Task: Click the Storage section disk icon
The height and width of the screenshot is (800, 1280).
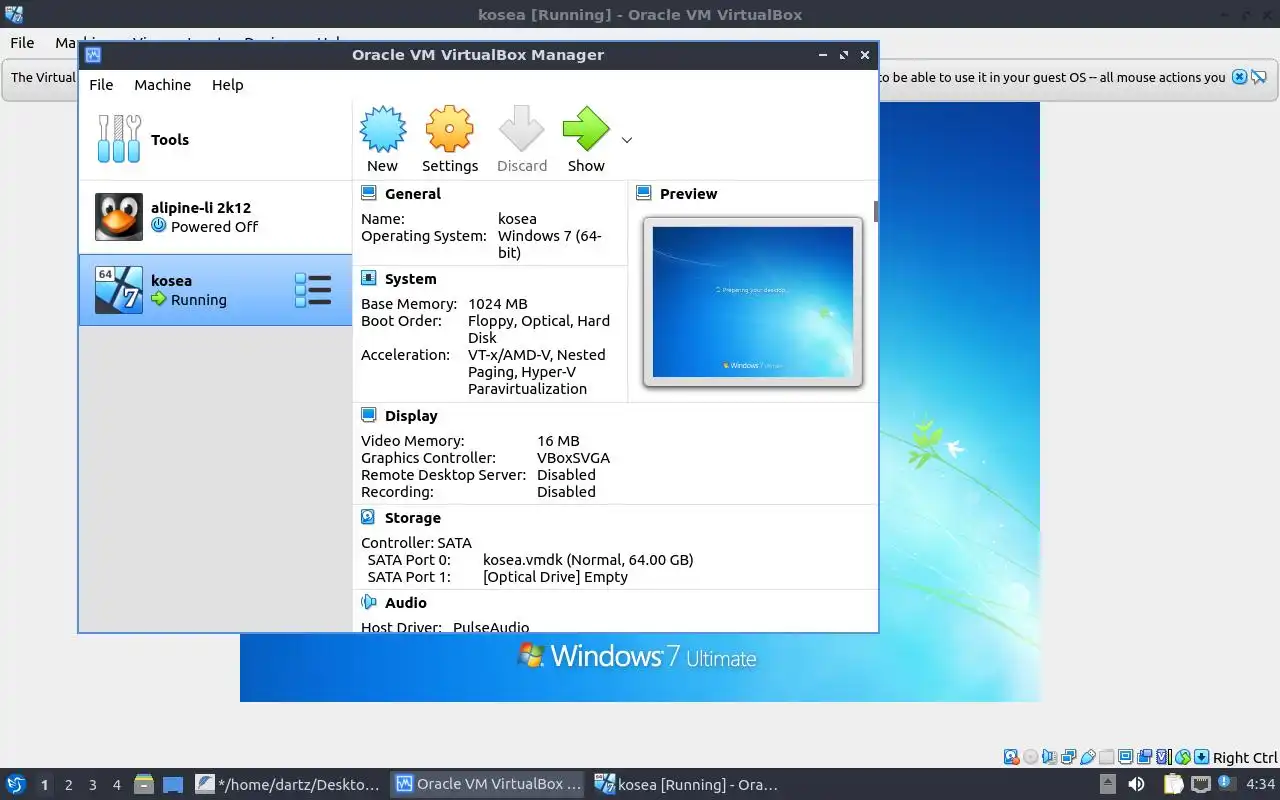Action: [x=368, y=517]
